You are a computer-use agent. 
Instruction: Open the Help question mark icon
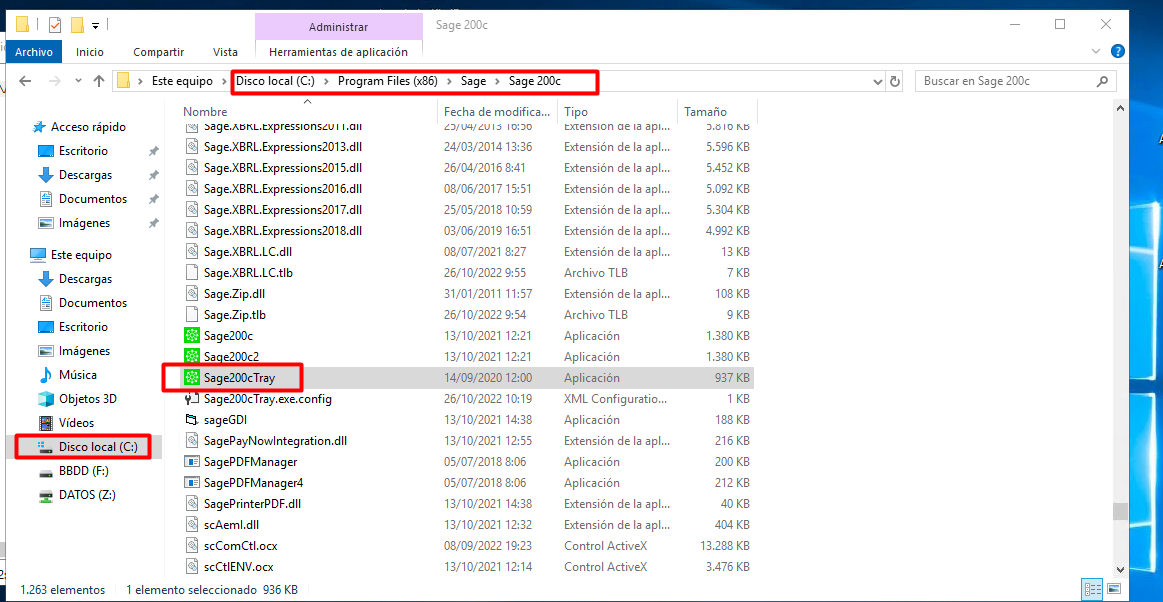pos(1118,51)
